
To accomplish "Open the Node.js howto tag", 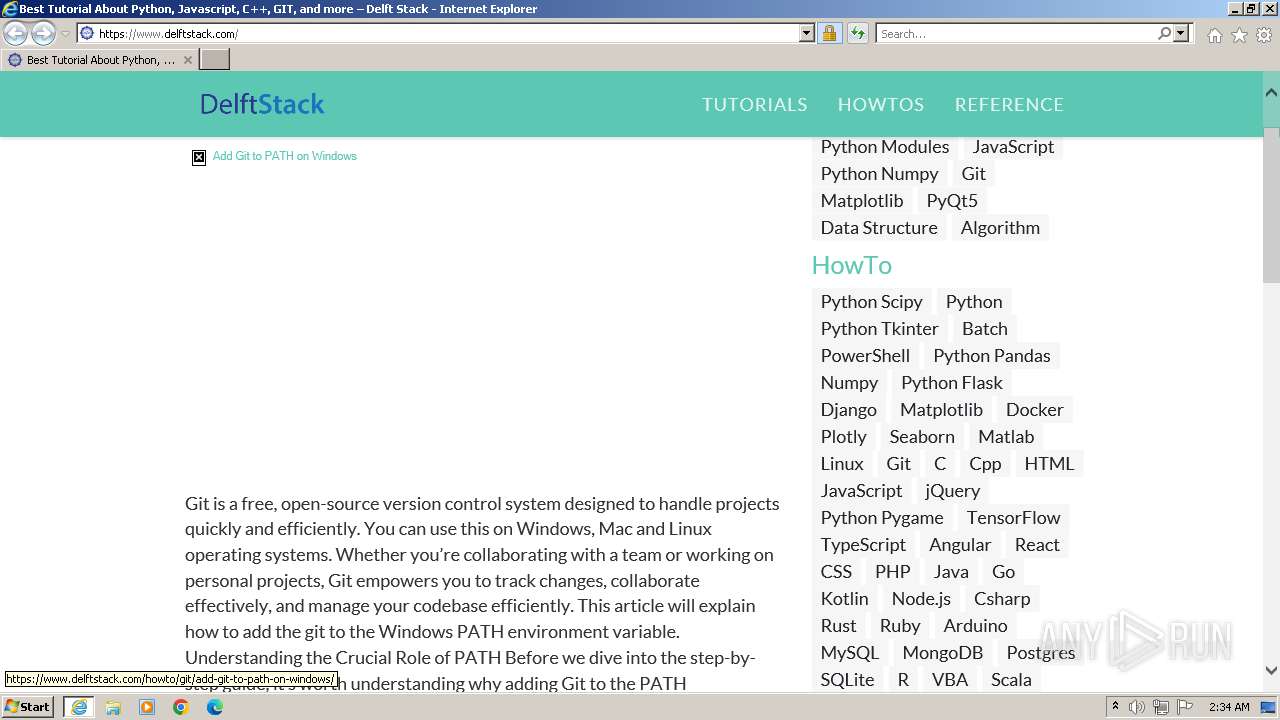I will [x=921, y=598].
